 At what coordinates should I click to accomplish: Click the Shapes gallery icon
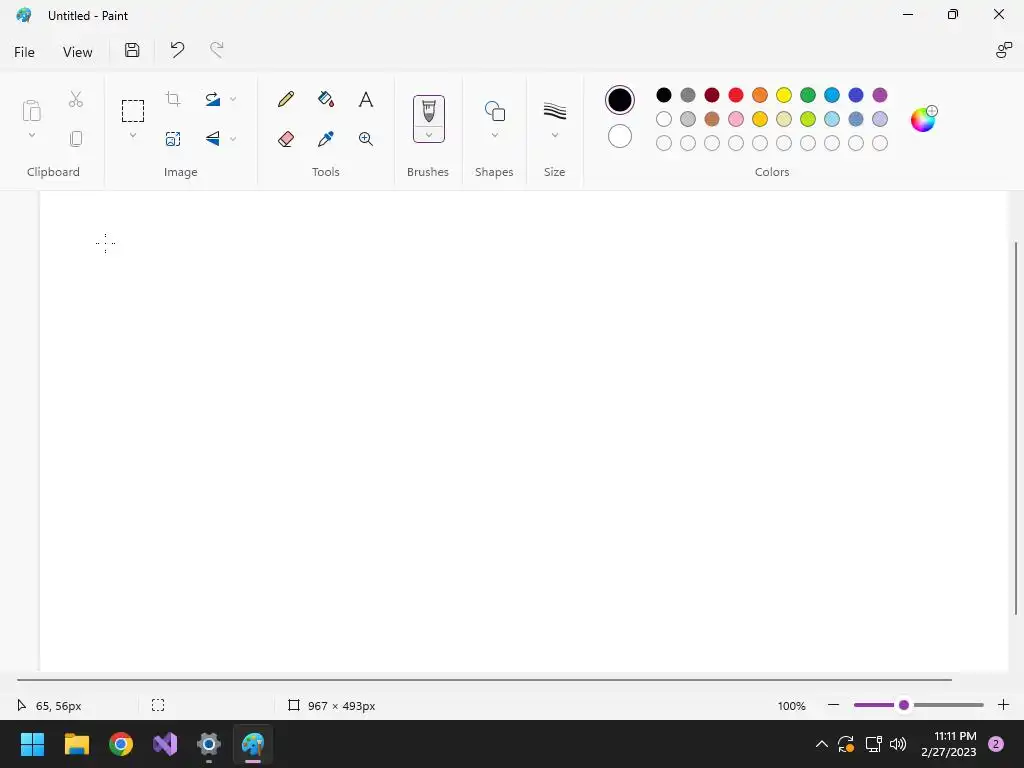[x=494, y=111]
